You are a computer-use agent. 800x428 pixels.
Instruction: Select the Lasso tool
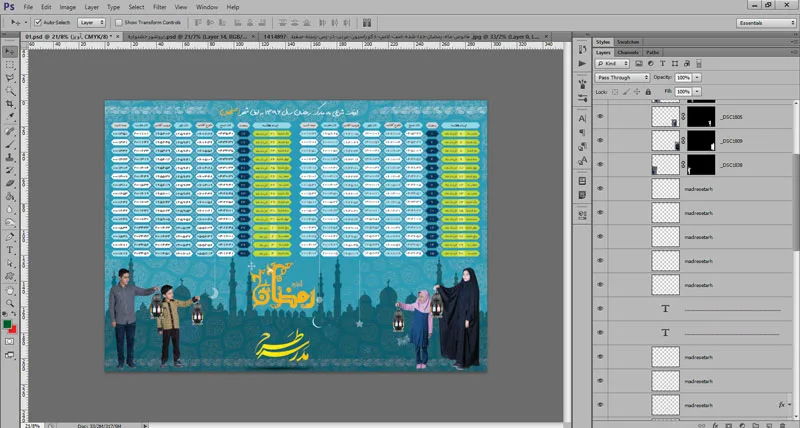(x=10, y=78)
